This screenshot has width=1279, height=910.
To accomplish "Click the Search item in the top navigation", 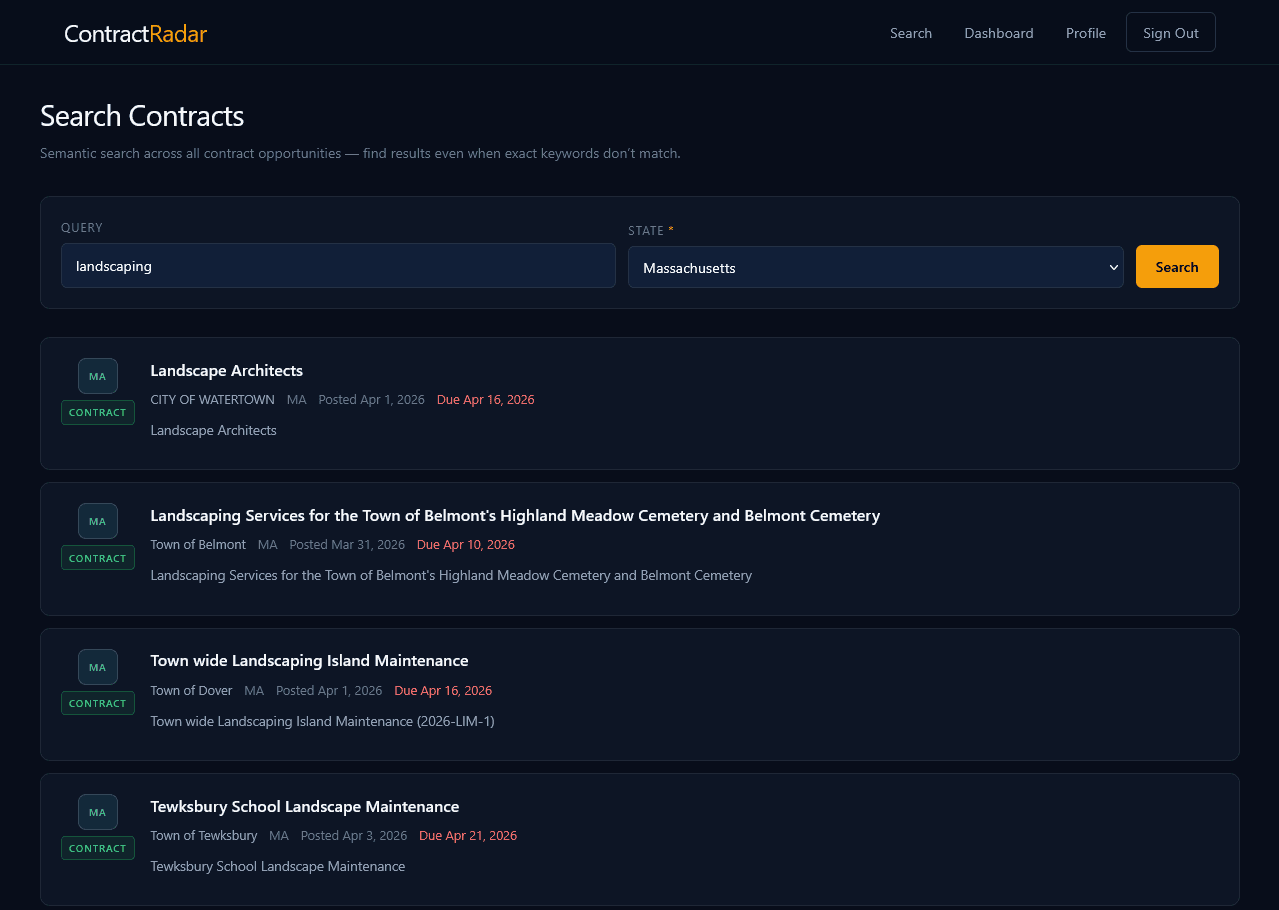I will pos(910,33).
